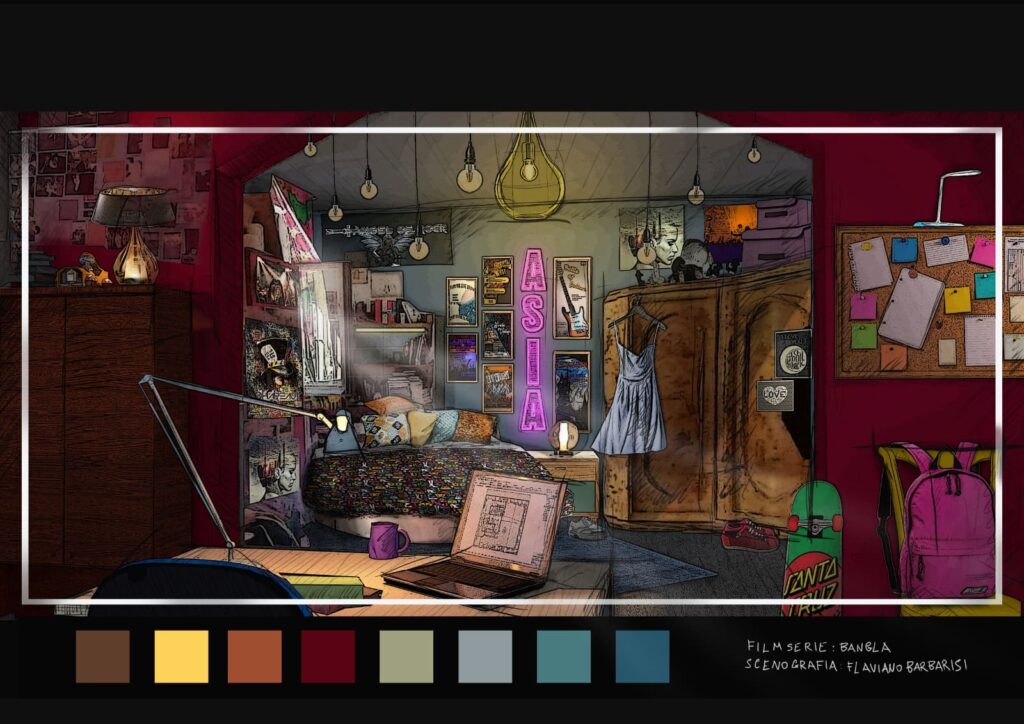The image size is (1024, 724).
Task: Click the "Scenografia: Flaviano Barbarisi" credit
Action: pos(855,665)
